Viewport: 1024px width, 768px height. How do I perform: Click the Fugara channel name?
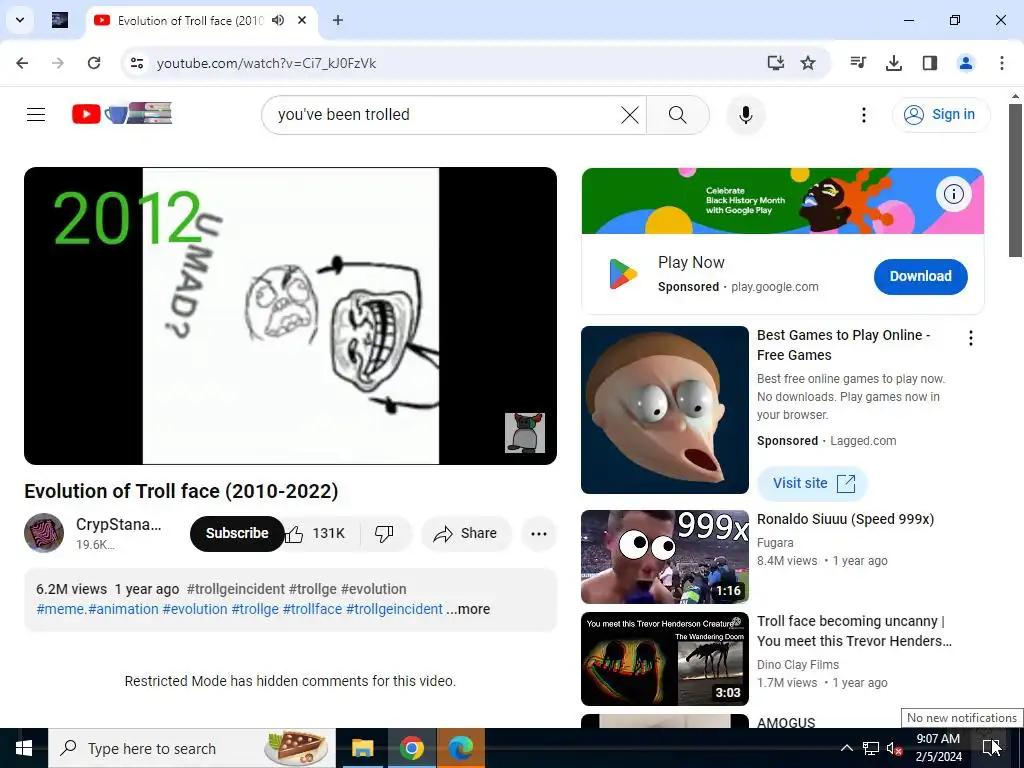(775, 543)
